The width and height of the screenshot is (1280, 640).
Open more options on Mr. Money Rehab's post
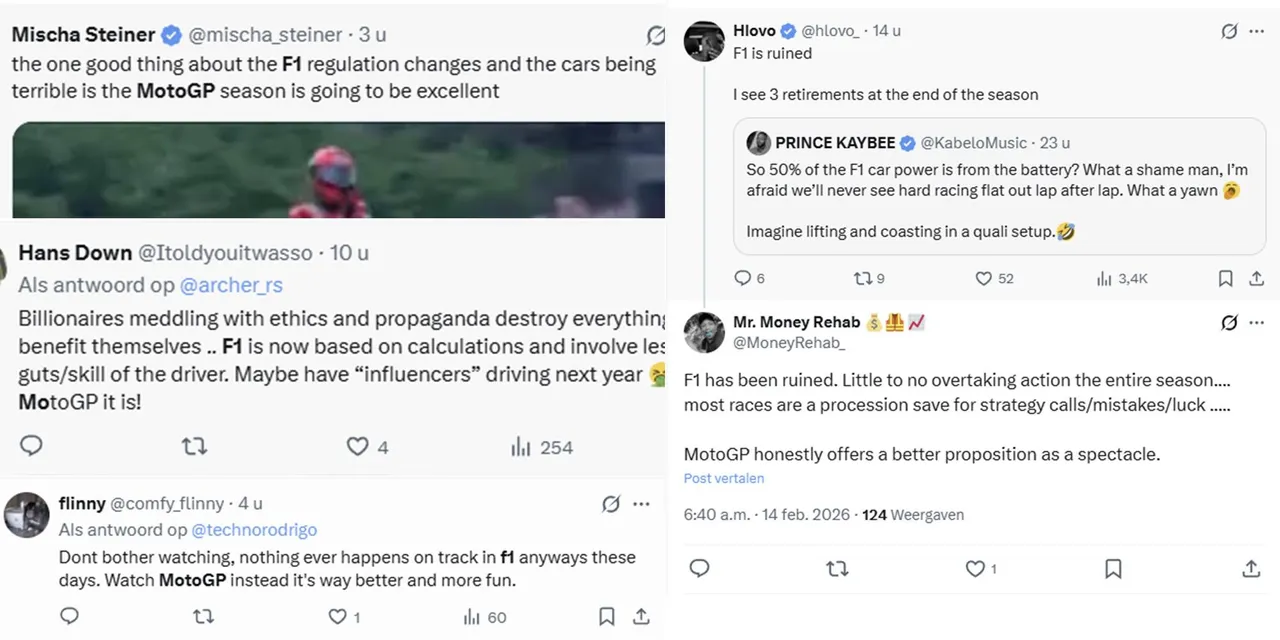(1257, 322)
